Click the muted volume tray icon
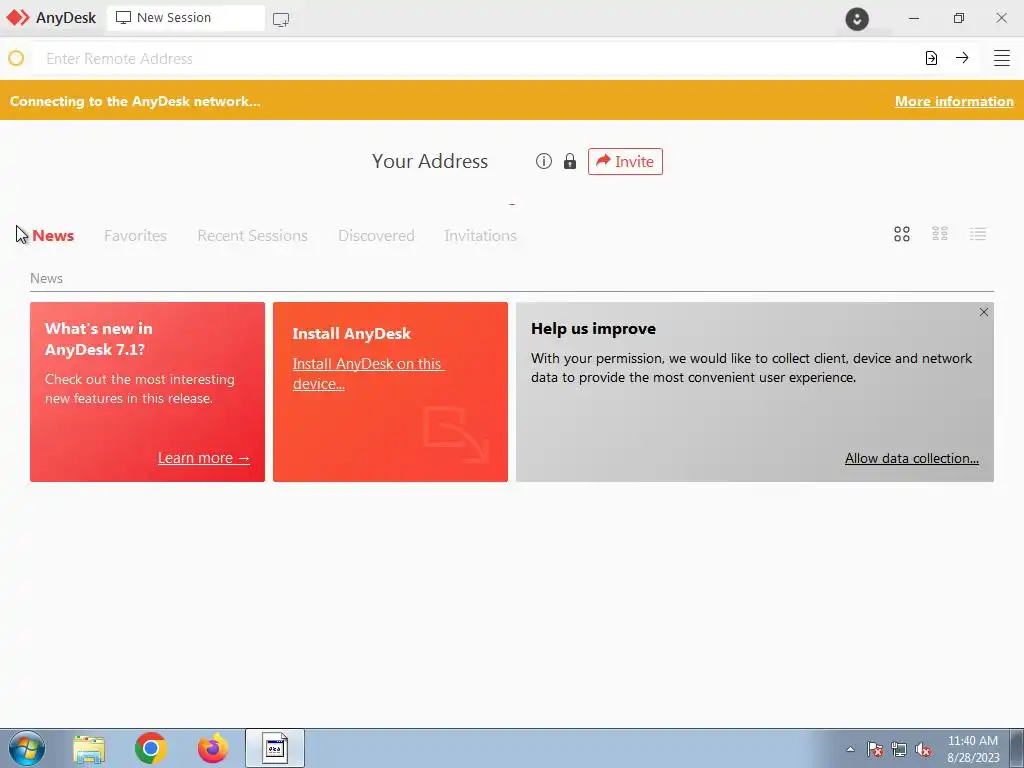 pyautogui.click(x=923, y=749)
